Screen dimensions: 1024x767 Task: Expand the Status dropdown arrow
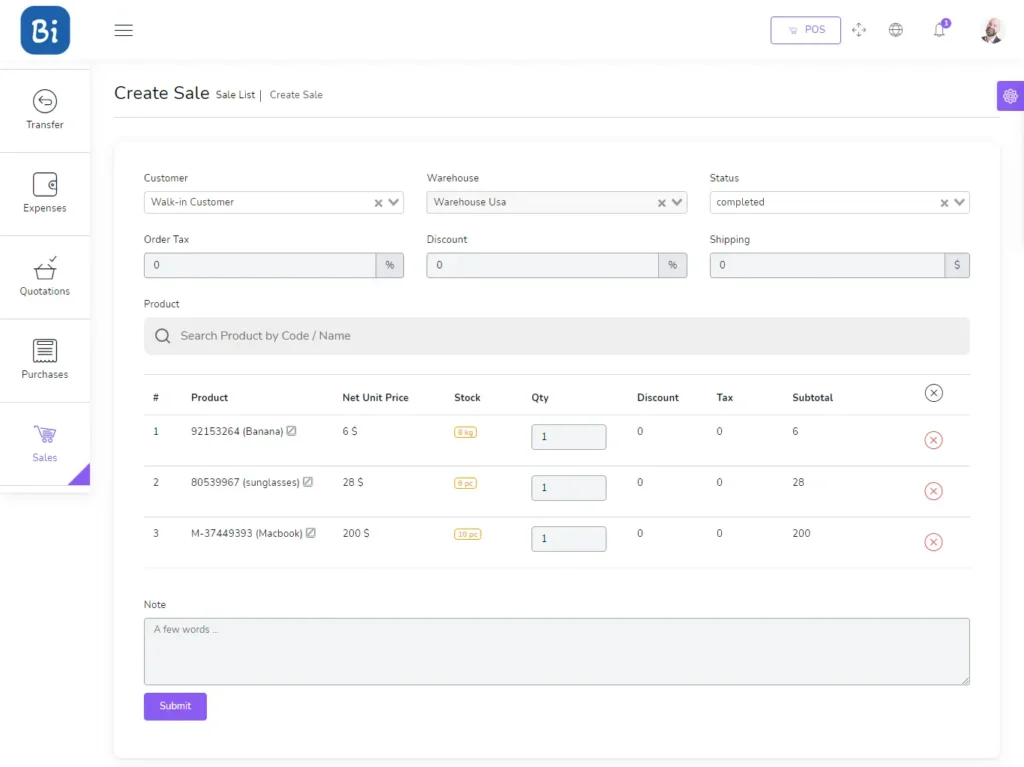click(959, 203)
